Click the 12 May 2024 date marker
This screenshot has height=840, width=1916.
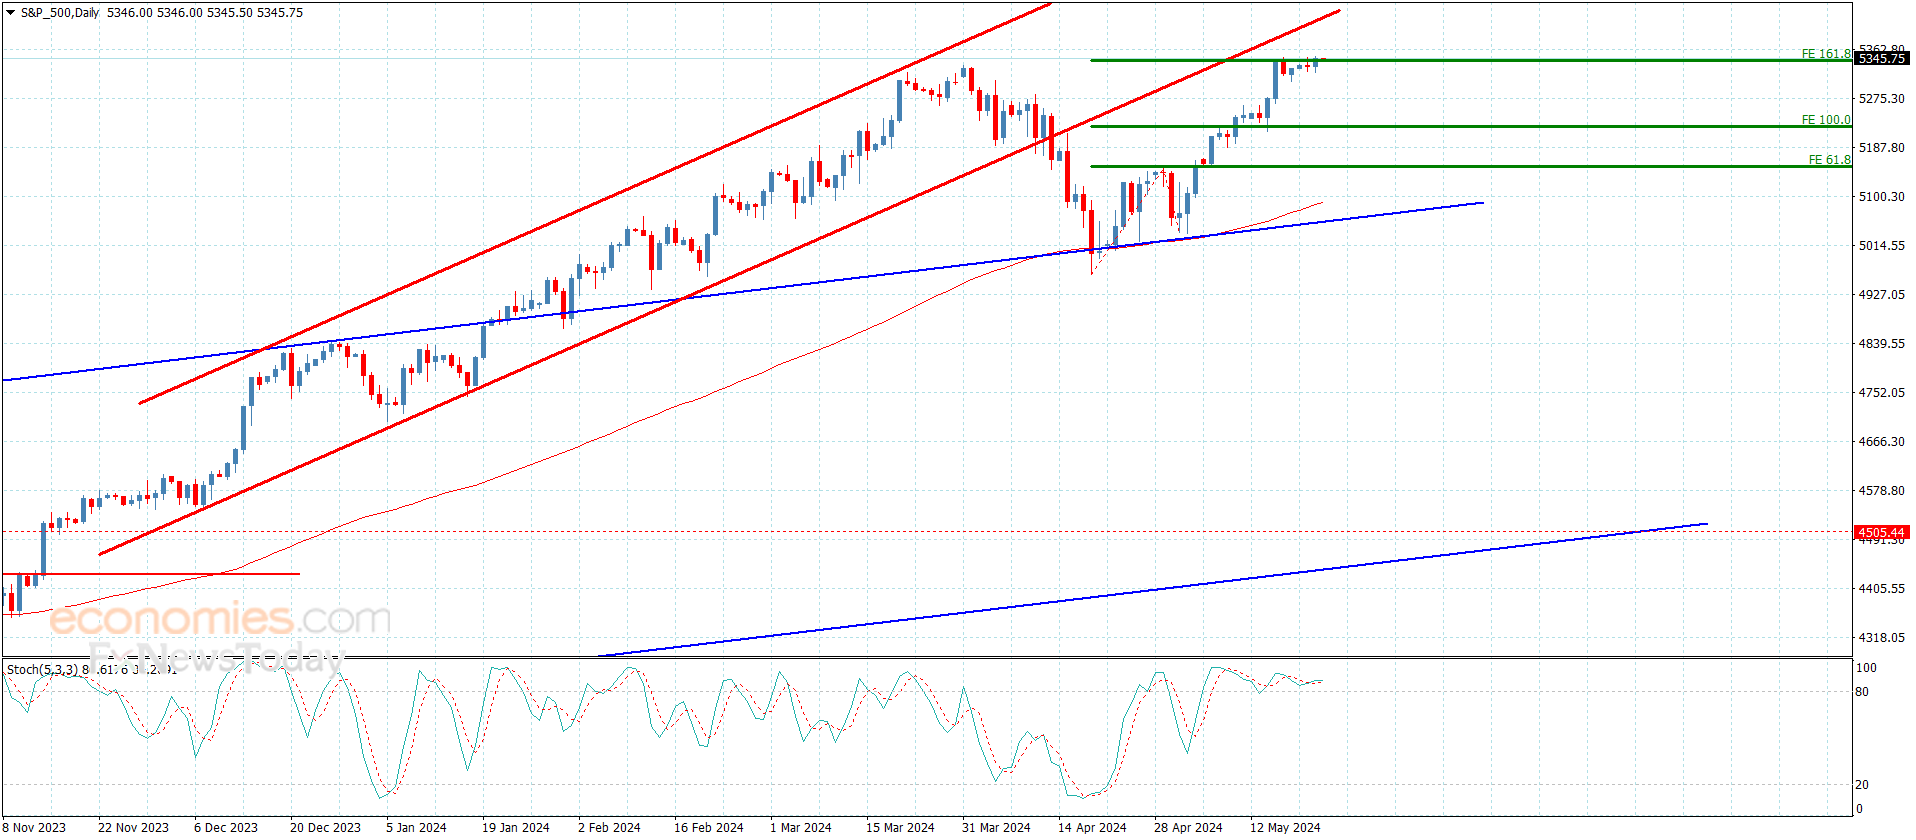[x=1285, y=827]
